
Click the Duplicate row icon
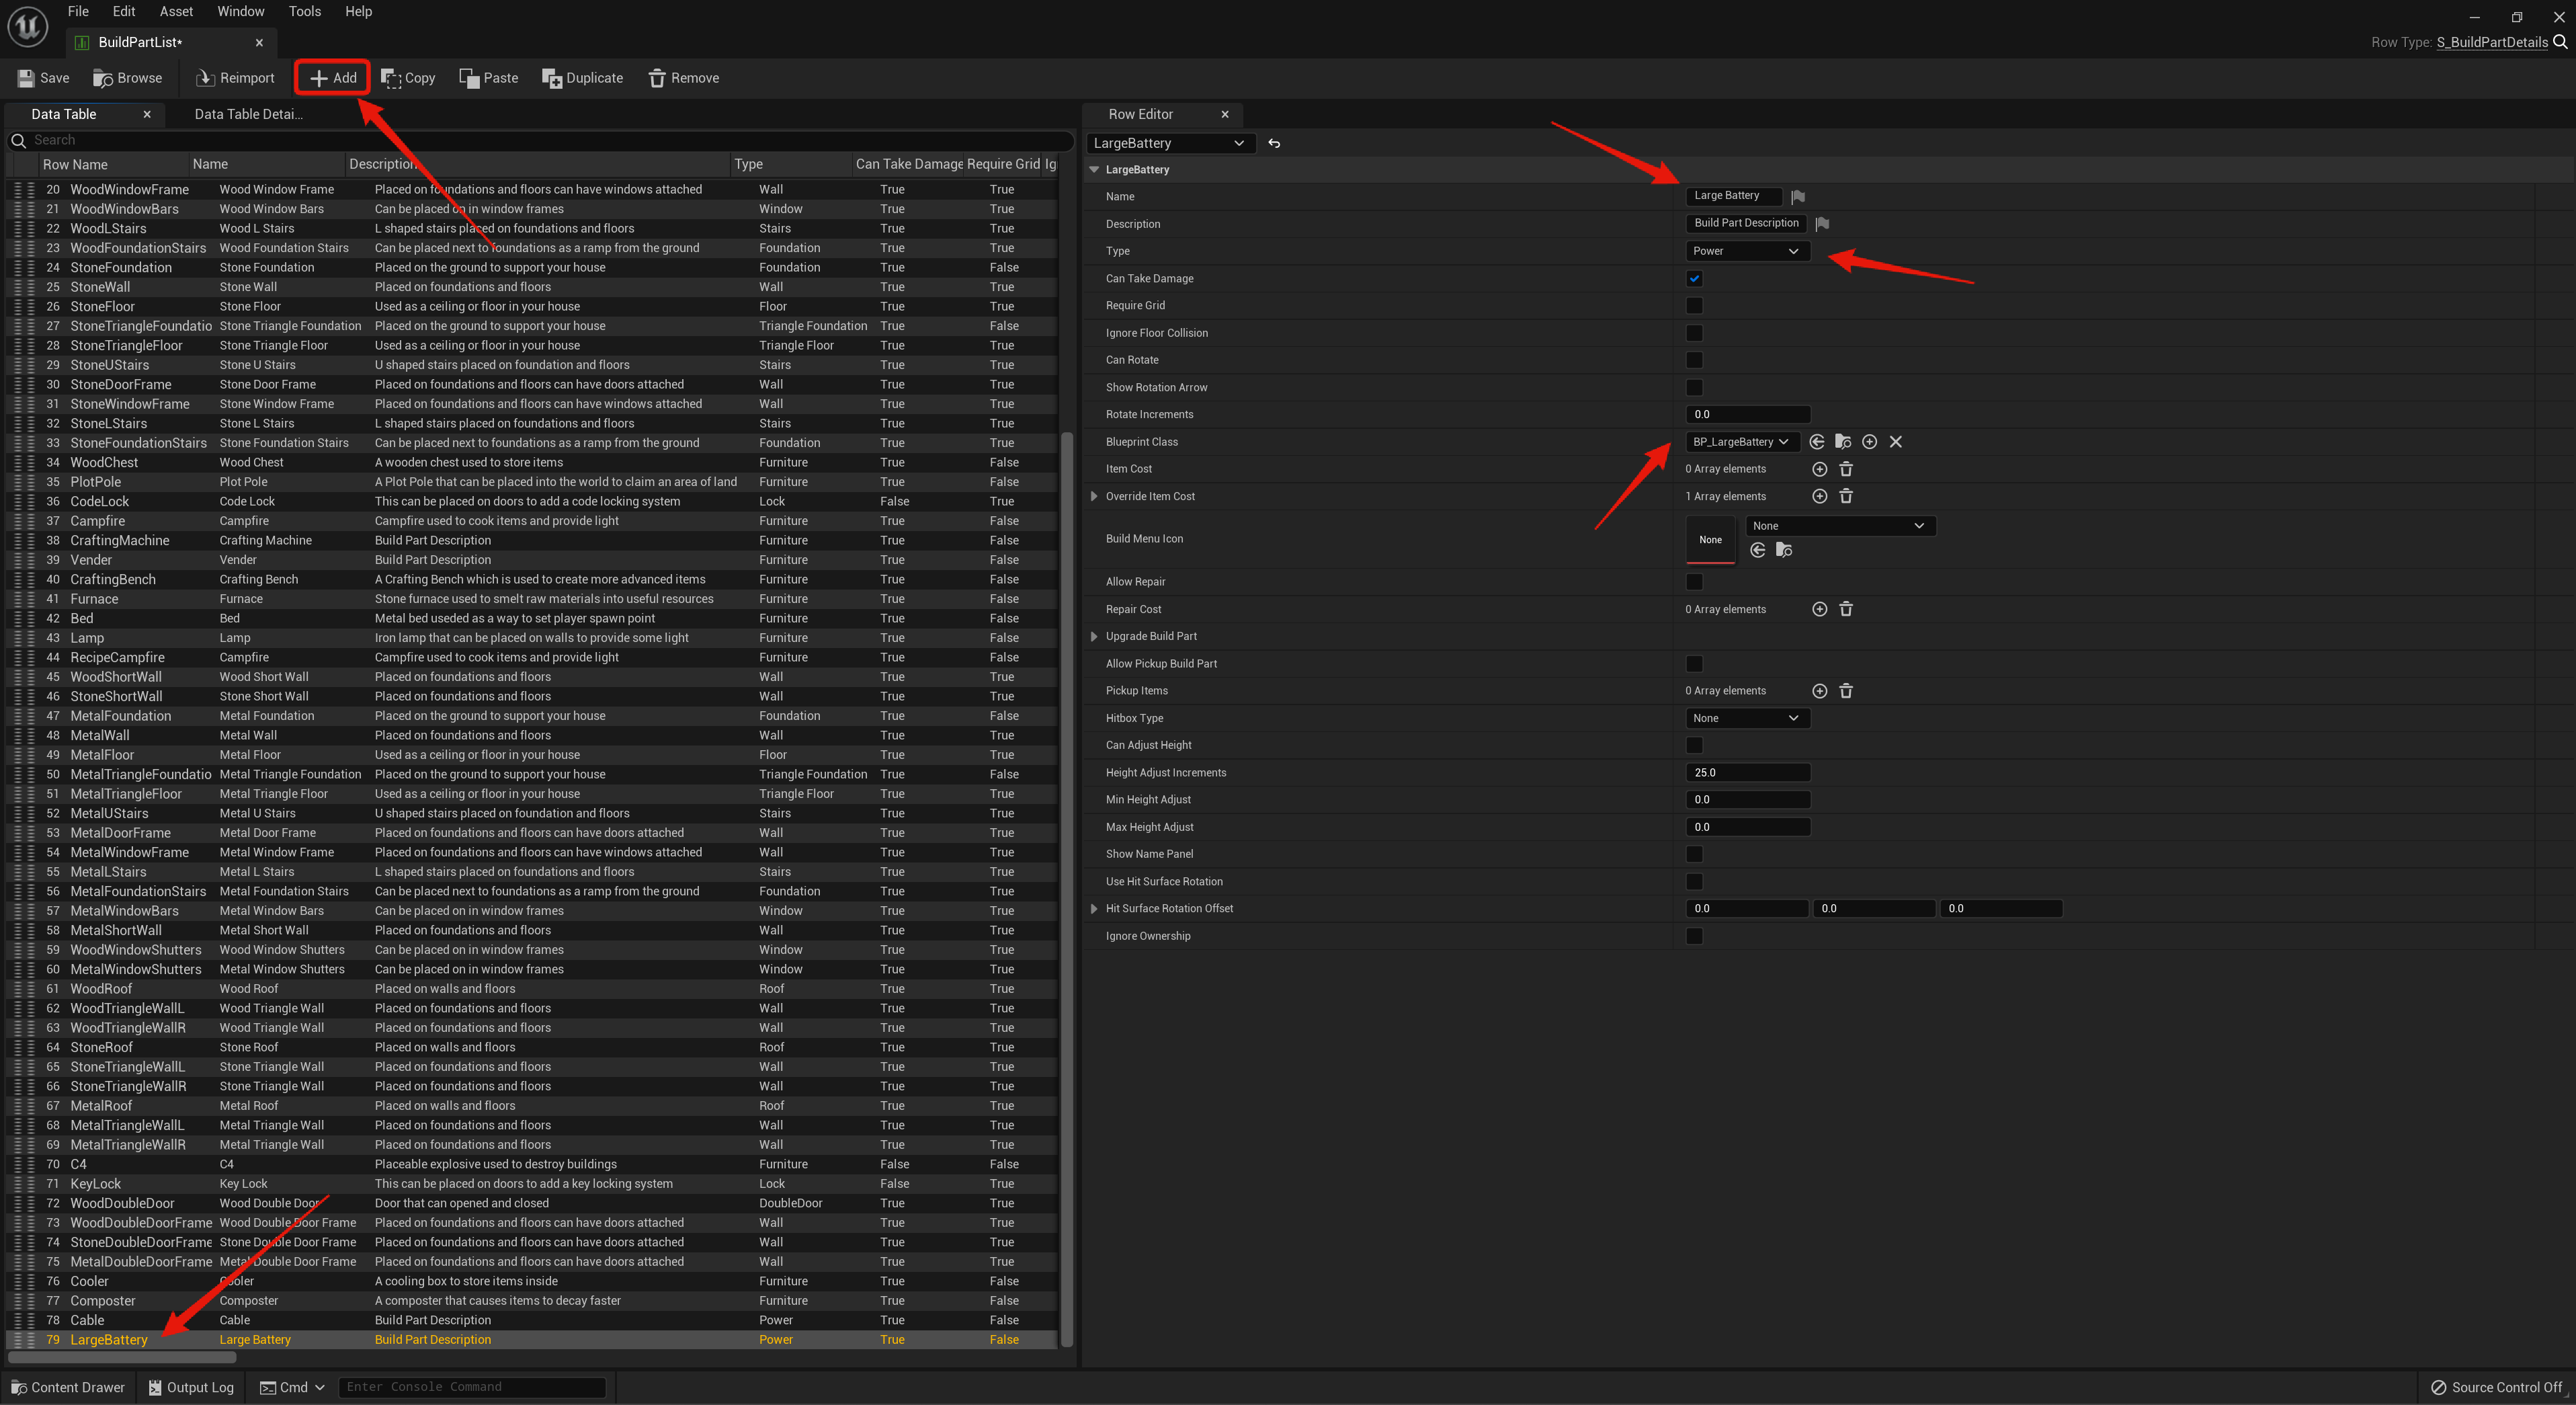click(551, 78)
